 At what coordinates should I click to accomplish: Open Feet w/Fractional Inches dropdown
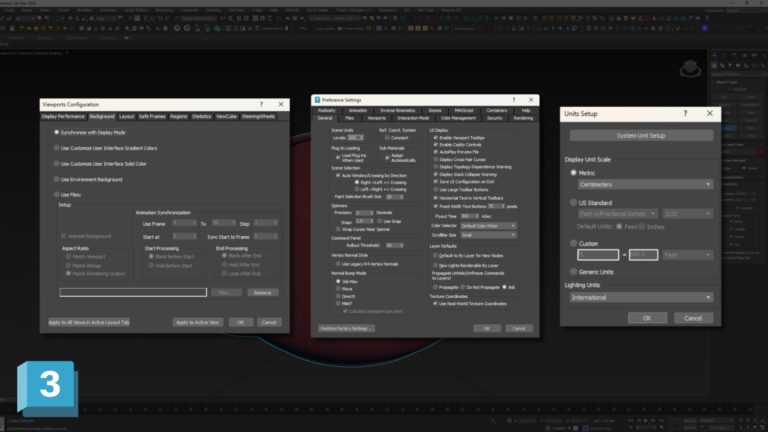point(617,214)
